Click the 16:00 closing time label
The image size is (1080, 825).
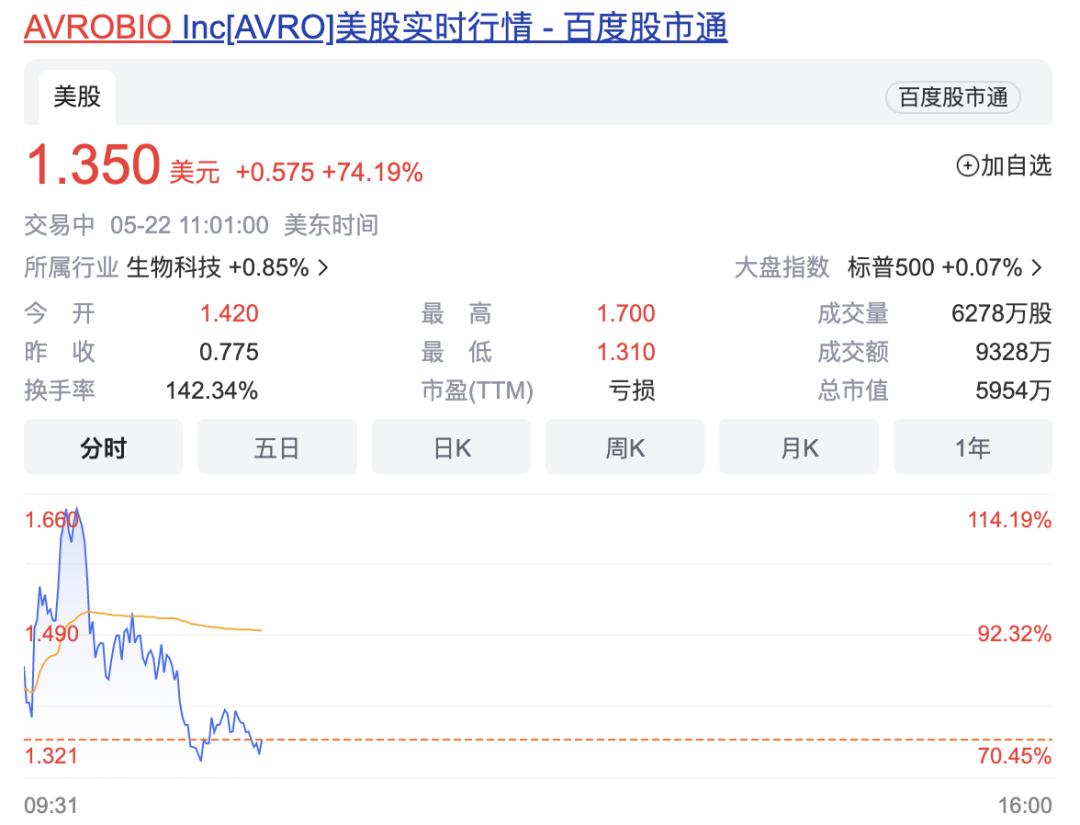(1026, 805)
